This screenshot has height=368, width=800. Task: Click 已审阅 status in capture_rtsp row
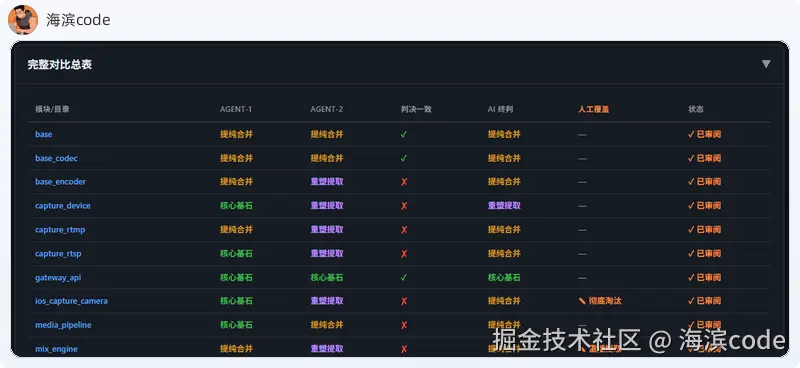(704, 254)
